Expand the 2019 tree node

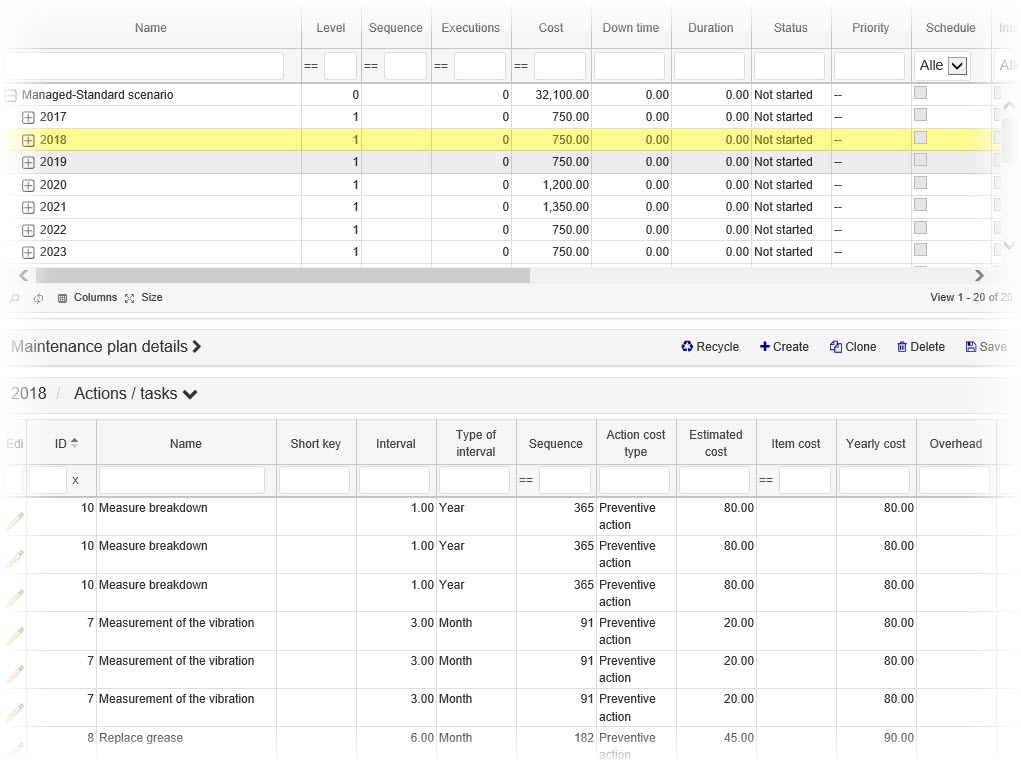(x=28, y=163)
